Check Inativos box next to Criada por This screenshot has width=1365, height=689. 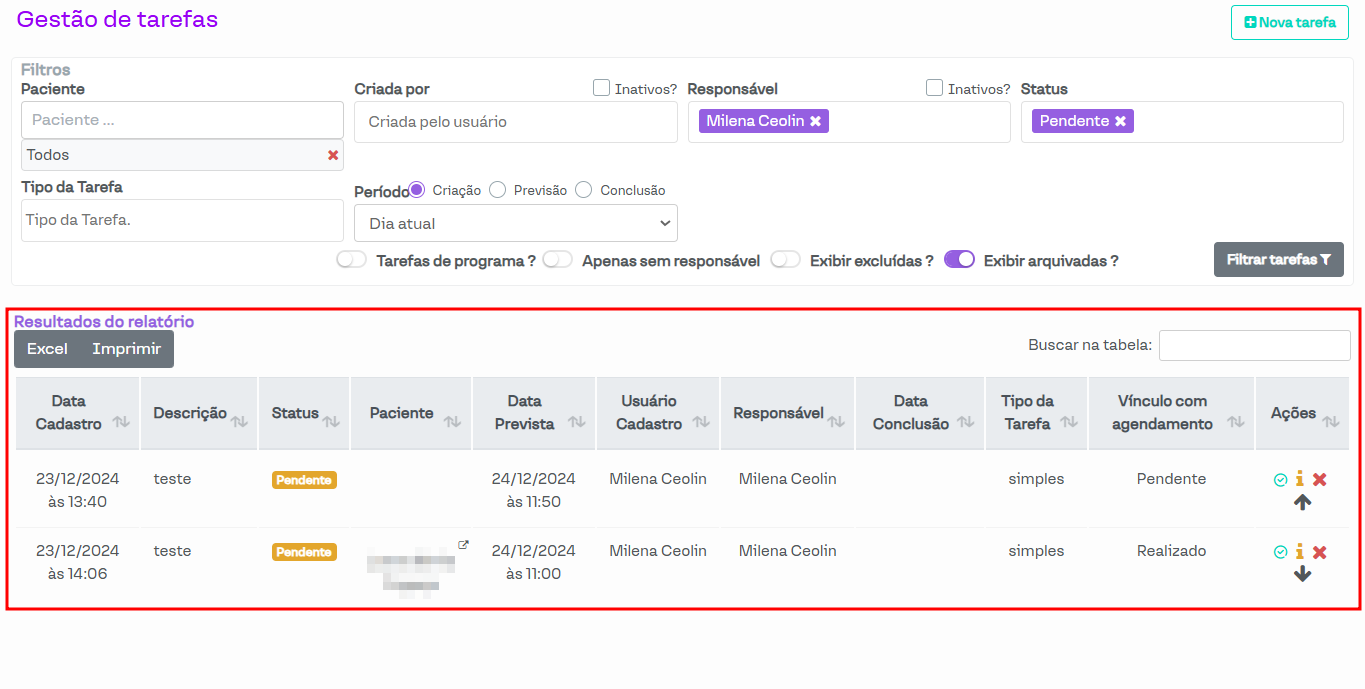[x=601, y=88]
